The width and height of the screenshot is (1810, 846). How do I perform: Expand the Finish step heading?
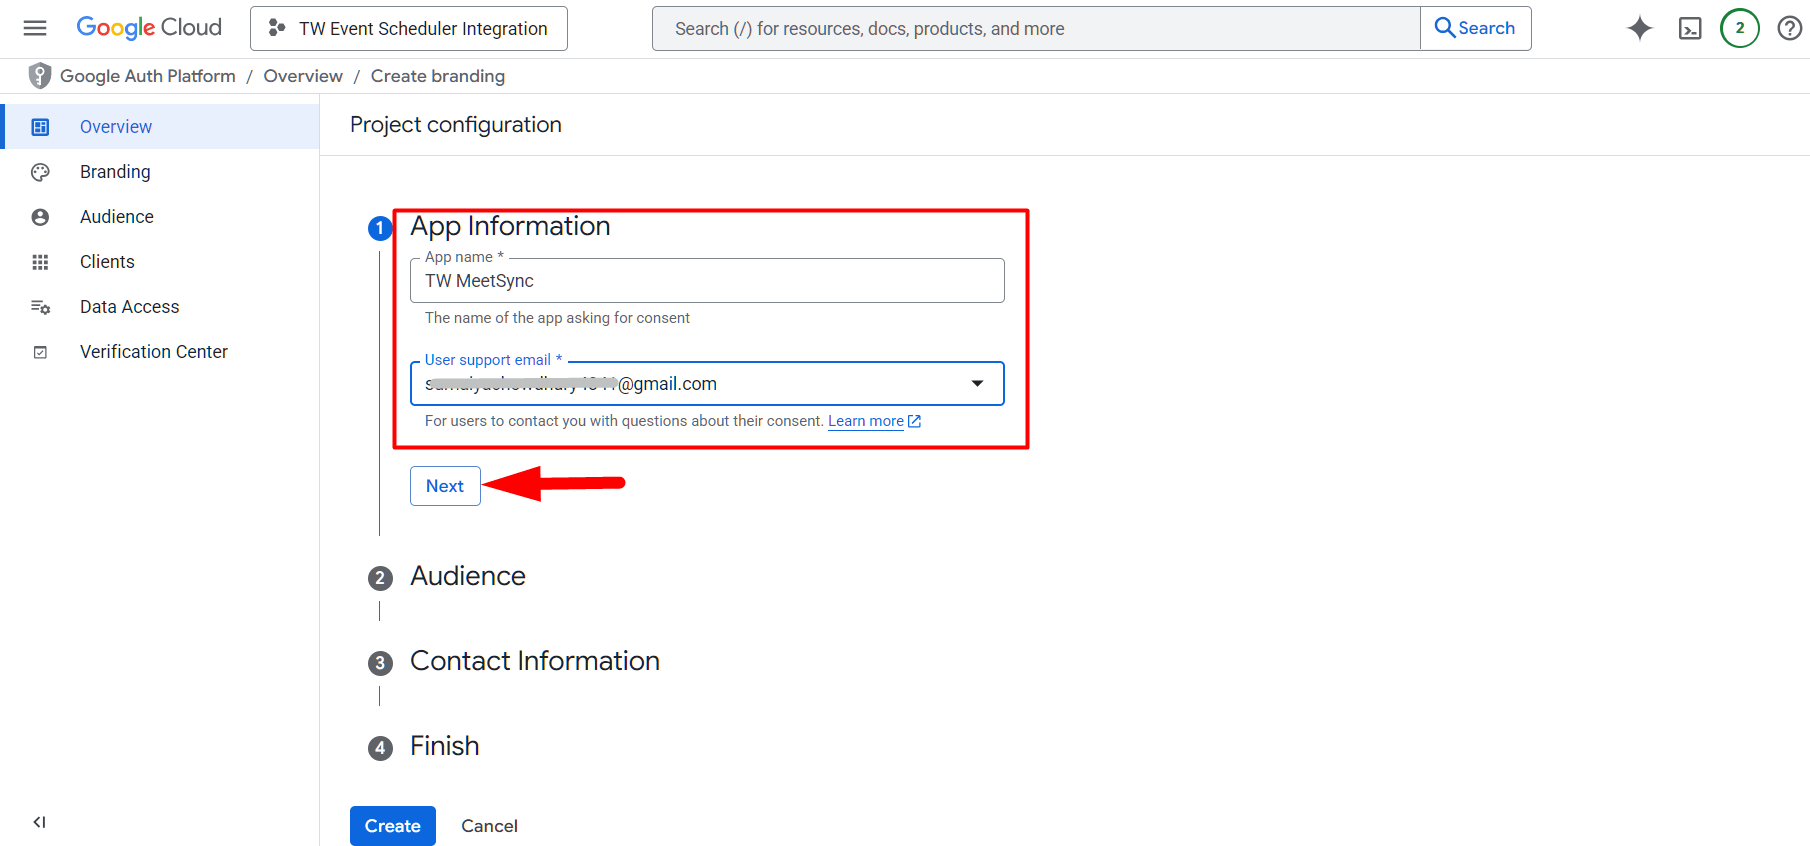click(x=445, y=746)
